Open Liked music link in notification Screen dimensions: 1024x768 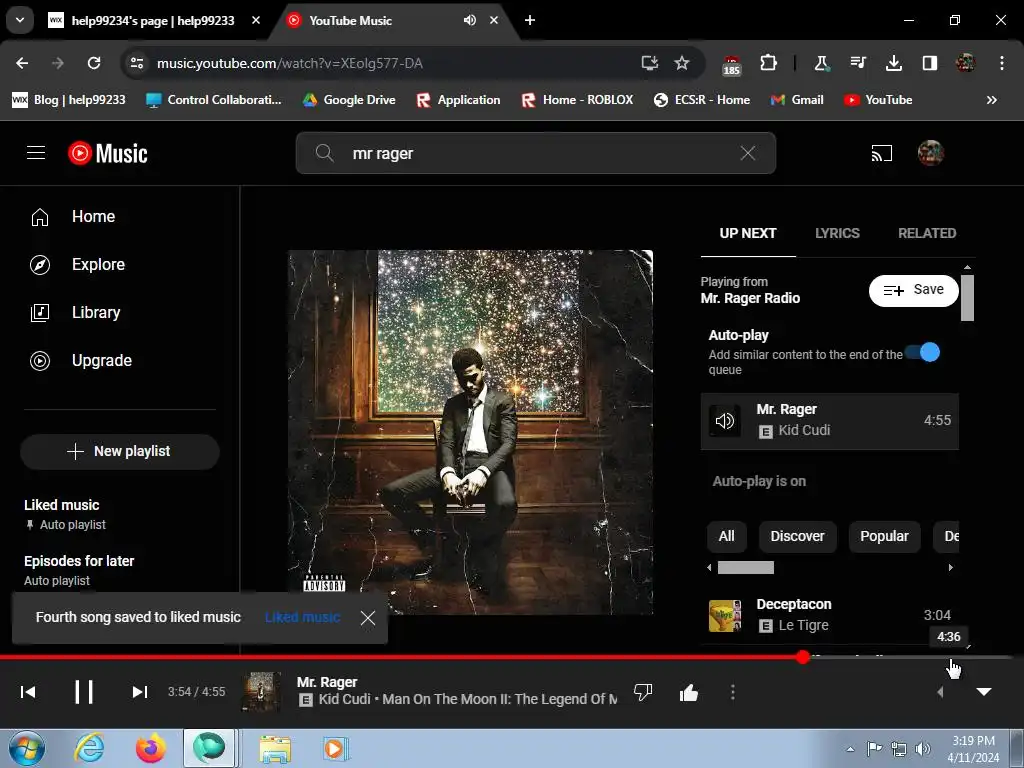click(302, 617)
